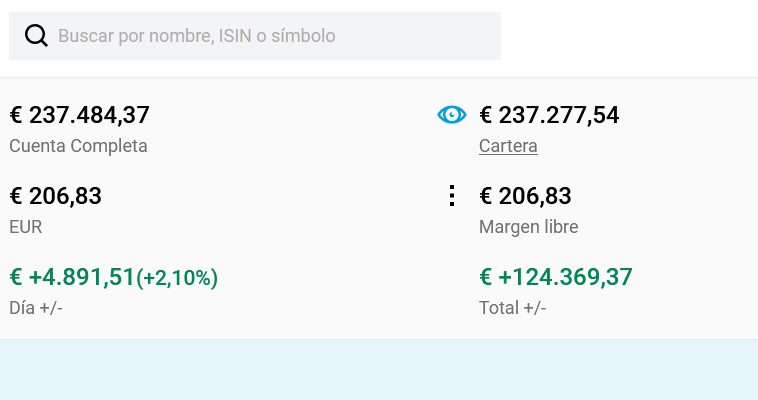
Task: Click the magnifying glass search icon
Action: [x=36, y=36]
